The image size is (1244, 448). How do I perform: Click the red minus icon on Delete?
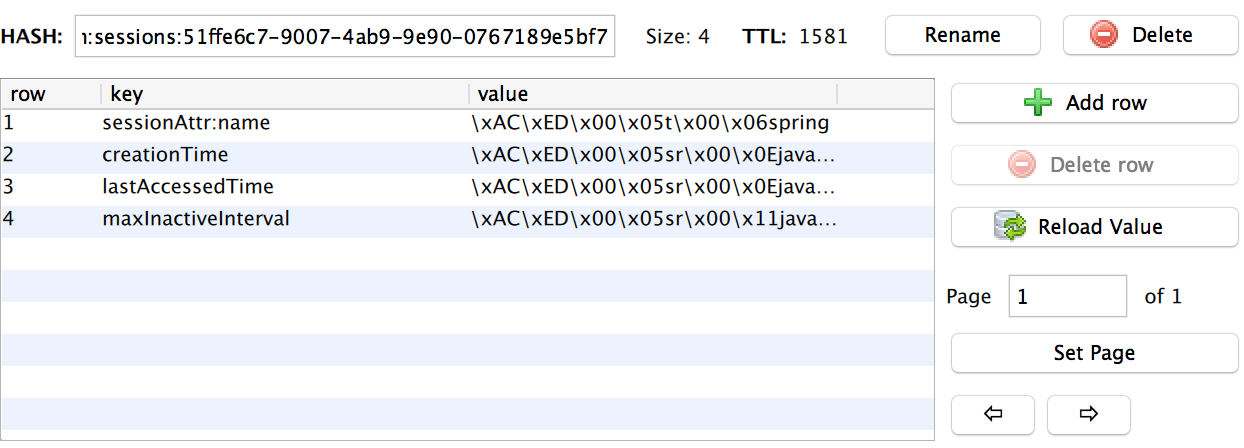pyautogui.click(x=1103, y=35)
